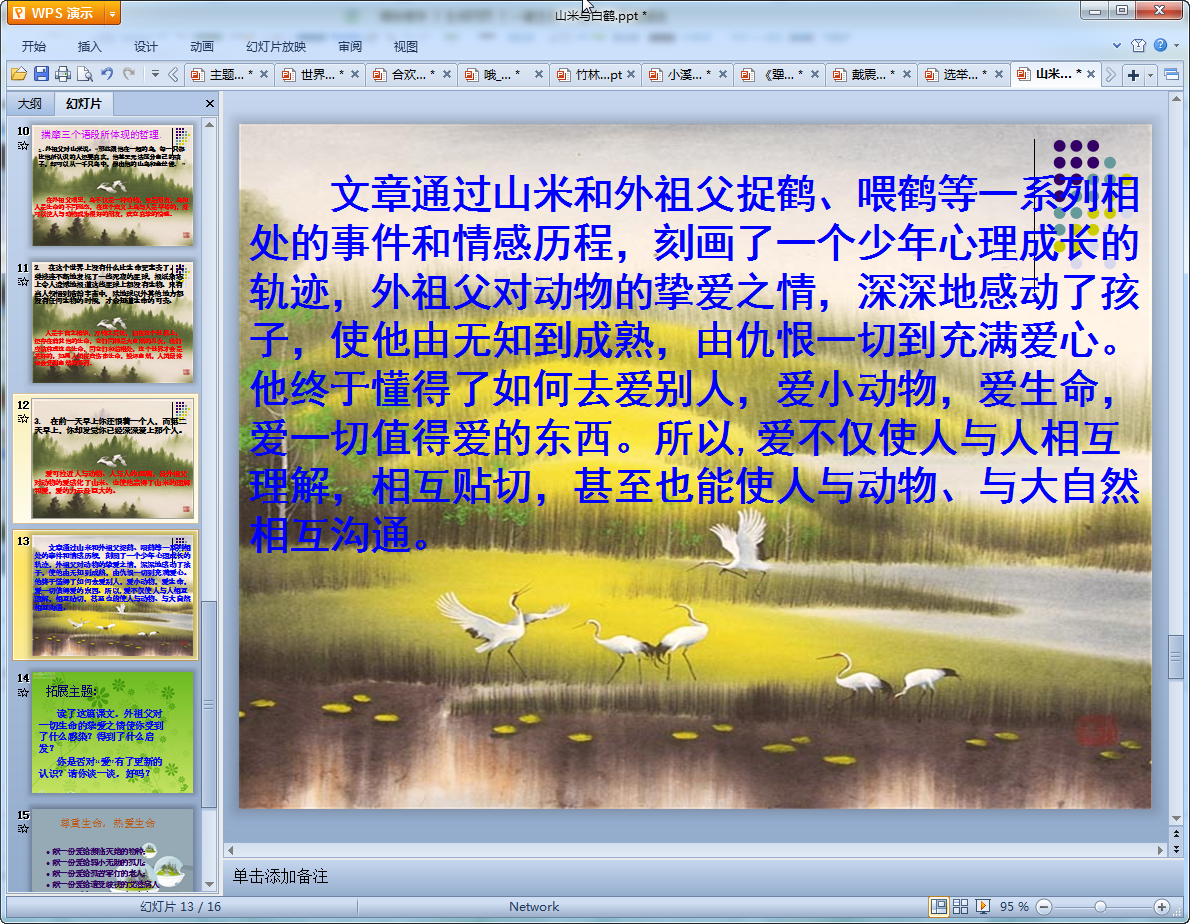This screenshot has height=924, width=1190.
Task: Click the zoom slider handle
Action: [1100, 907]
